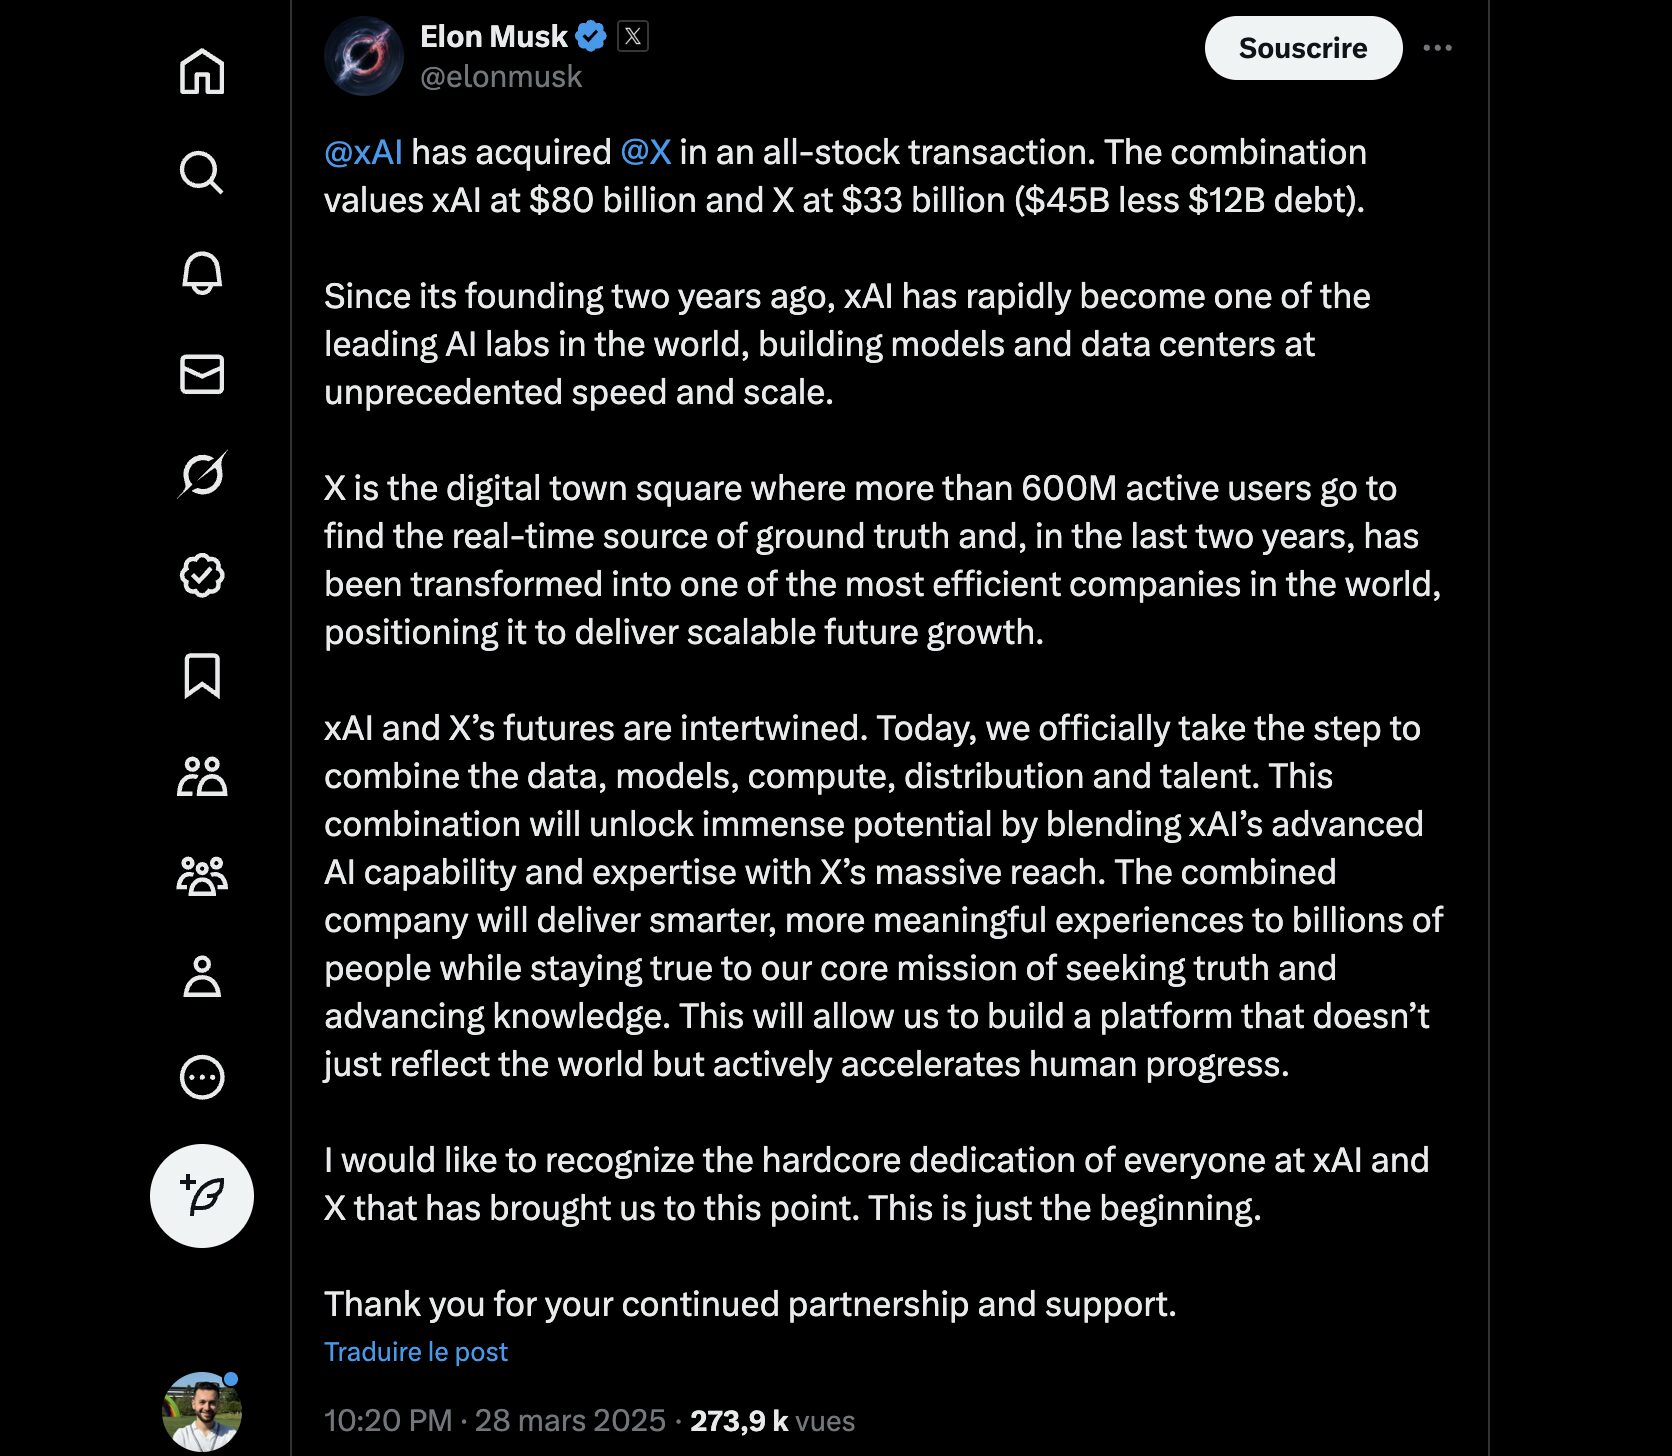Open the group-of-people icon in sidebar
This screenshot has height=1456, width=1672.
[x=202, y=876]
